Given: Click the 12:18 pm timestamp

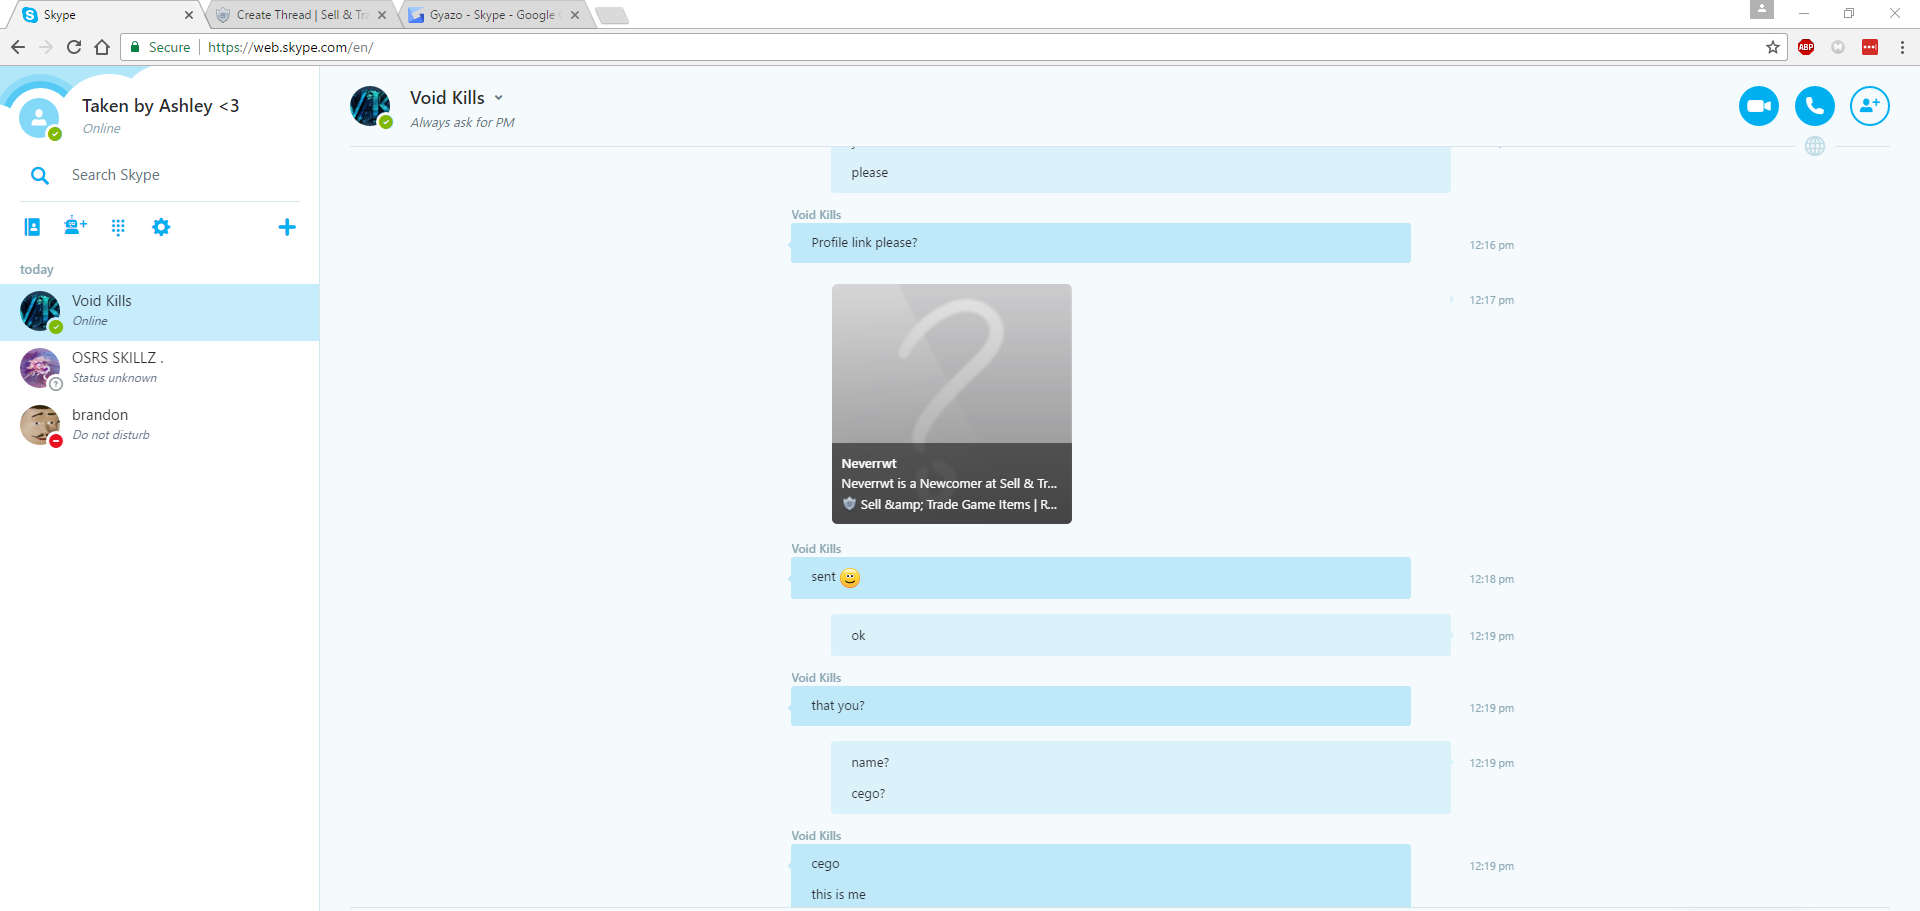Looking at the screenshot, I should click(x=1491, y=579).
